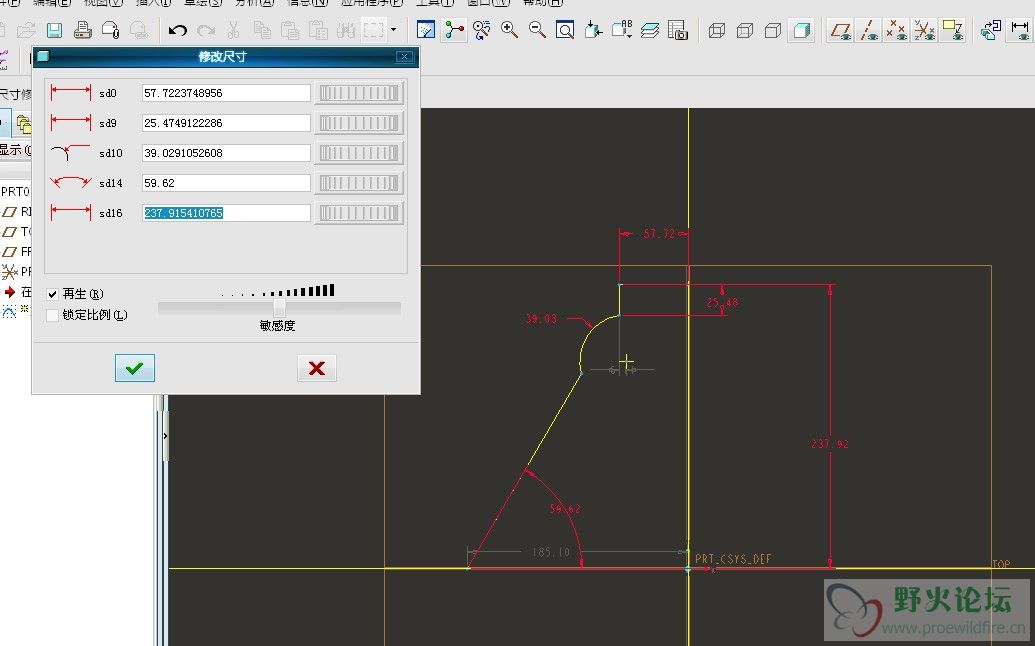Click the orient mode icon
Screen dimensions: 1035x646
pyautogui.click(x=482, y=30)
